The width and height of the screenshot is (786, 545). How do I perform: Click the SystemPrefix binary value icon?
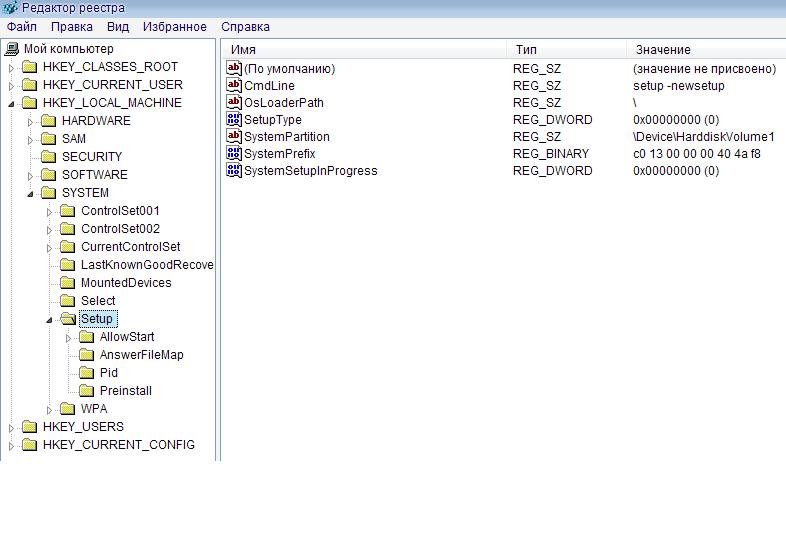pos(235,154)
